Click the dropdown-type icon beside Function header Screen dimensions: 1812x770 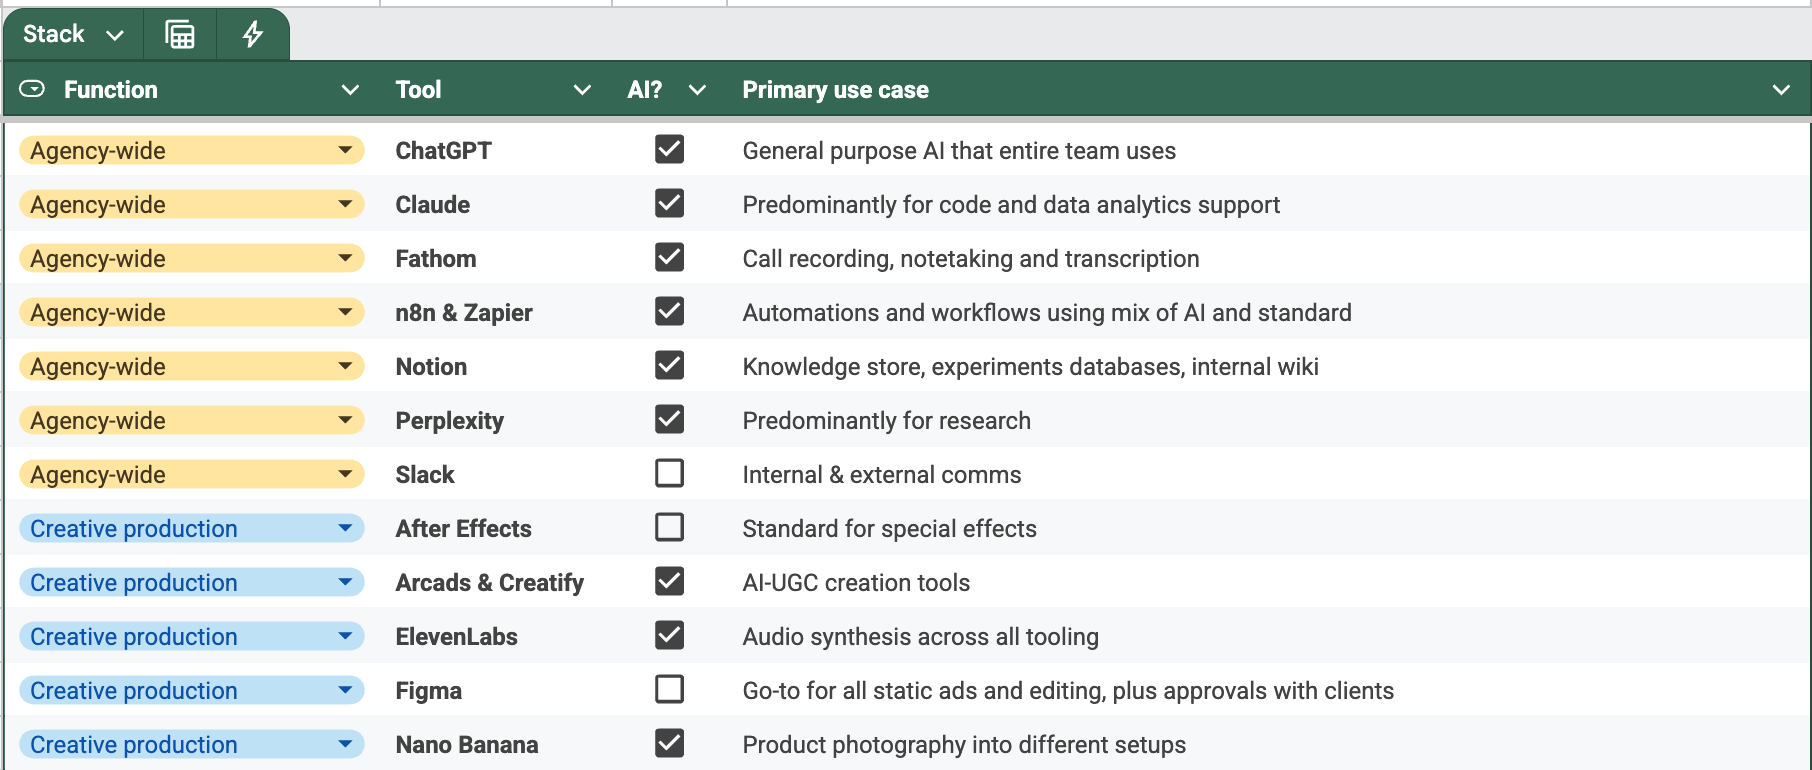(x=32, y=89)
